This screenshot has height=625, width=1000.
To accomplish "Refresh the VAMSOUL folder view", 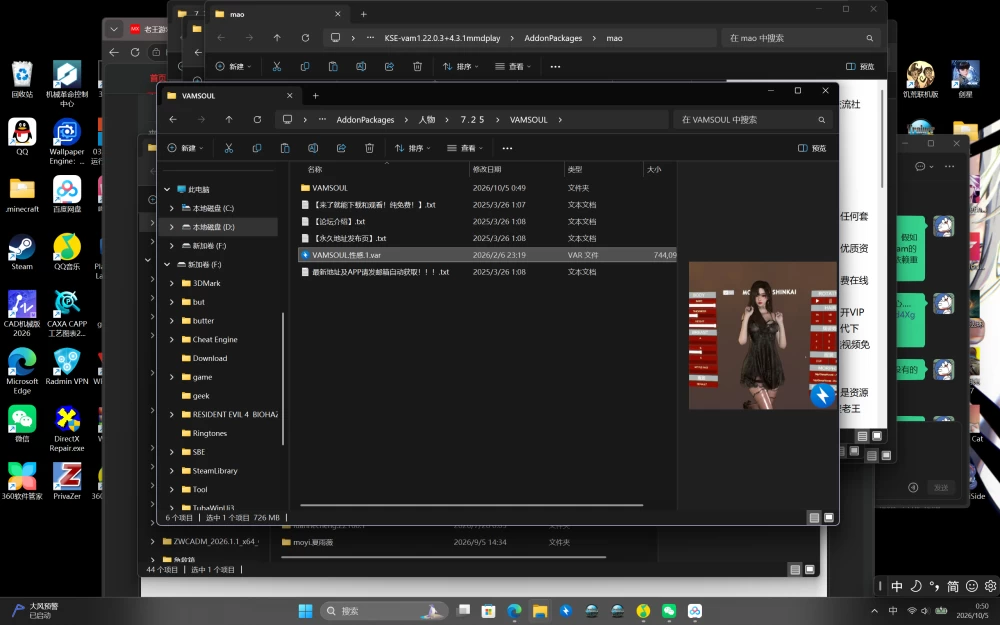I will tap(257, 119).
